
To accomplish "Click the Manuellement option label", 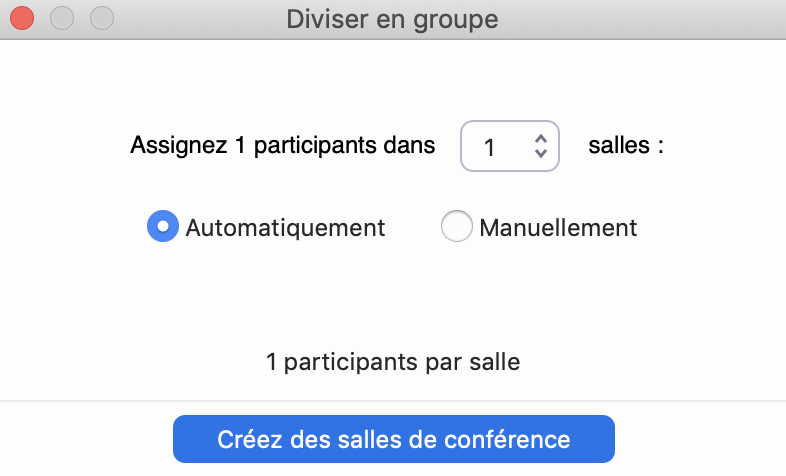I will 558,227.
